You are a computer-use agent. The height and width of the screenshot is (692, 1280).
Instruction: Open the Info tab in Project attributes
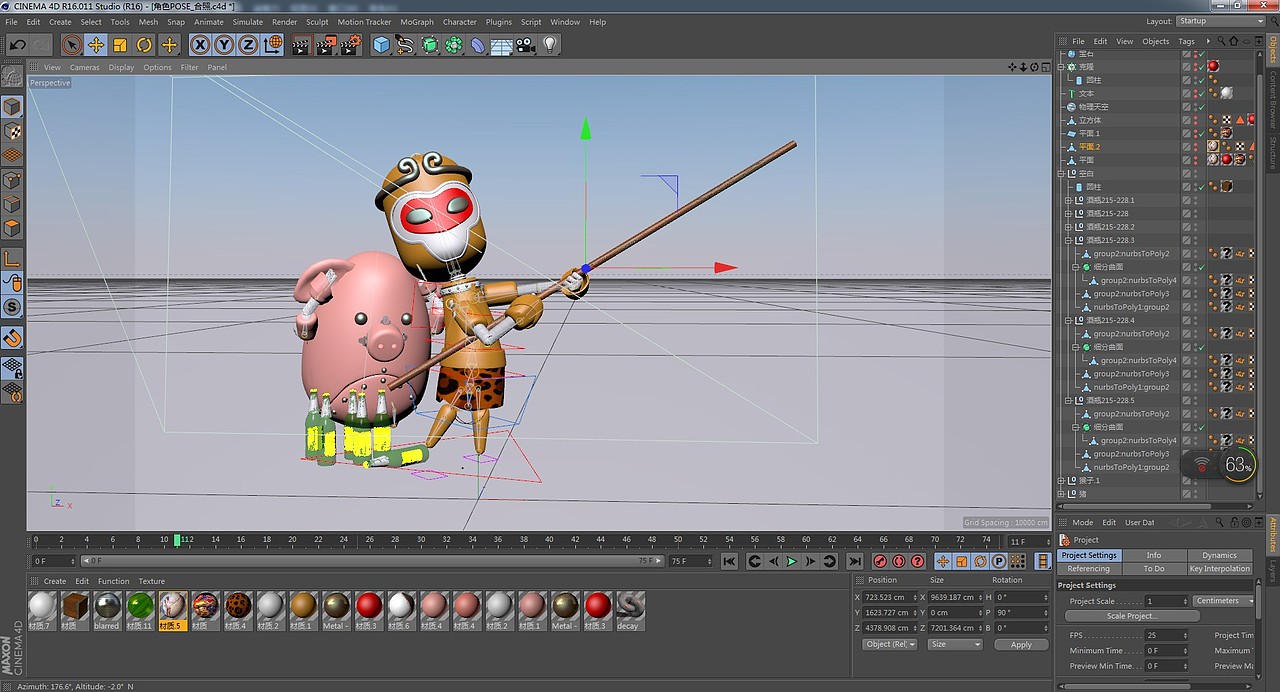(x=1154, y=555)
